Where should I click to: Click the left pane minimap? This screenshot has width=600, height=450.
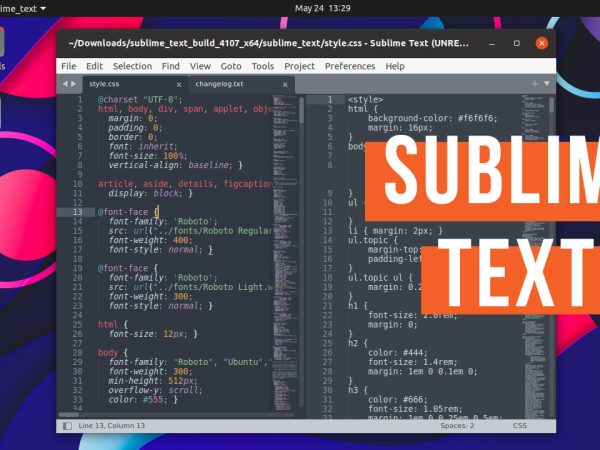pos(285,253)
